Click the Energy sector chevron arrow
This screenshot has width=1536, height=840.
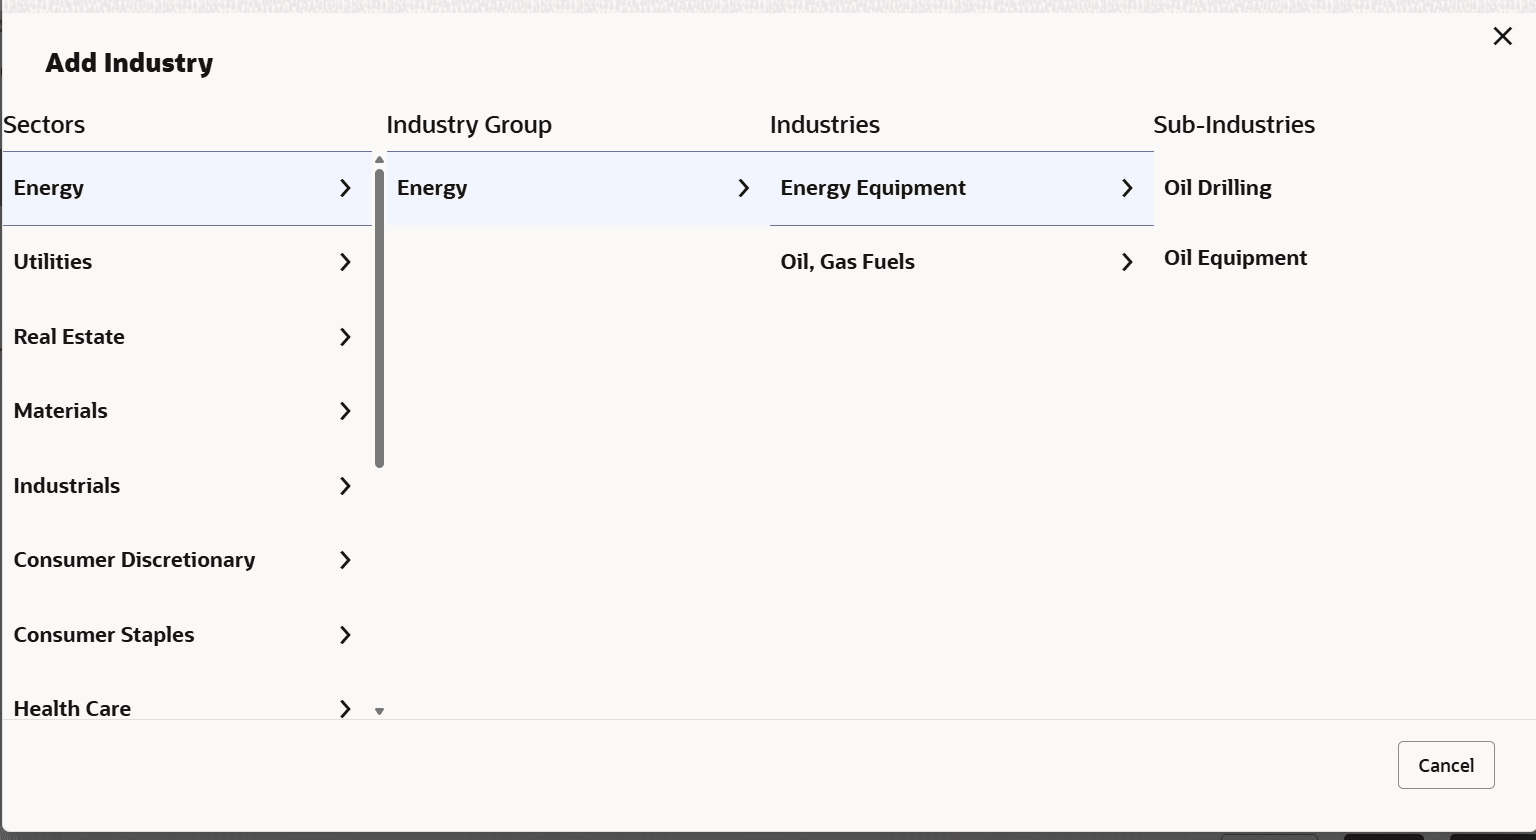pyautogui.click(x=345, y=188)
